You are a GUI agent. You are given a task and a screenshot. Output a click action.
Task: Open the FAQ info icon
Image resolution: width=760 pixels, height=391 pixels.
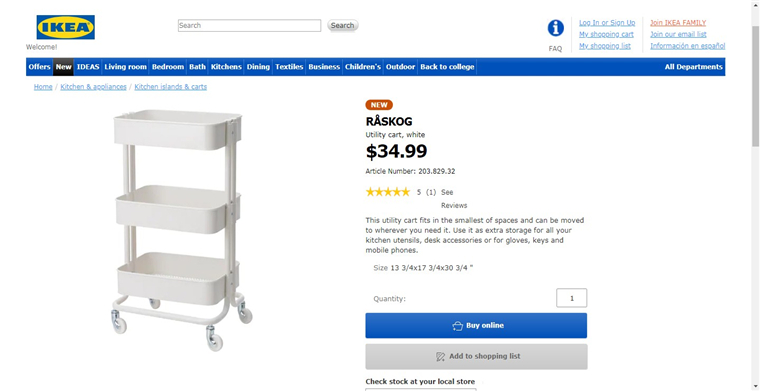click(x=555, y=28)
